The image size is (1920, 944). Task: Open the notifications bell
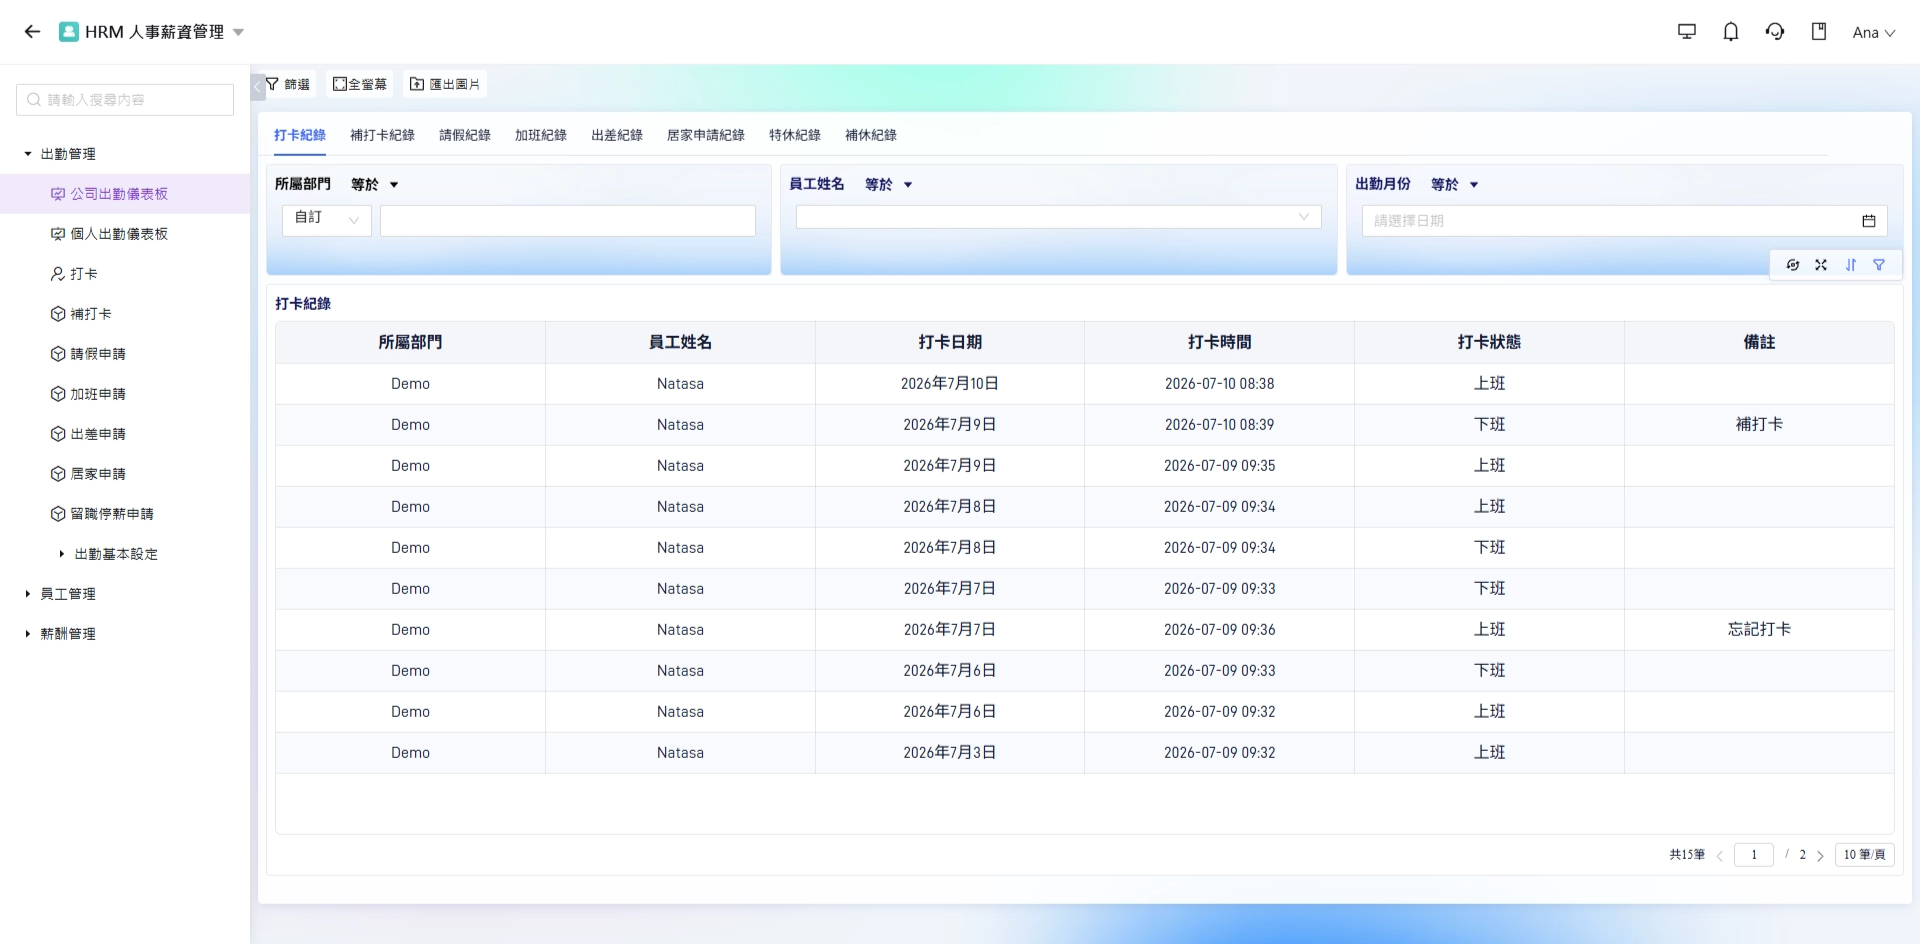1731,32
